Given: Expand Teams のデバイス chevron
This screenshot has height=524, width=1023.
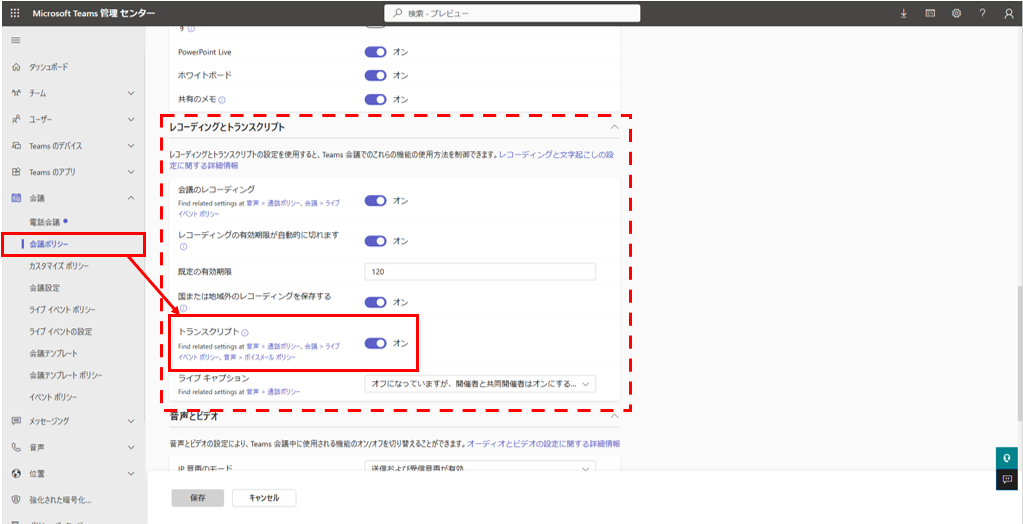Looking at the screenshot, I should tap(131, 146).
